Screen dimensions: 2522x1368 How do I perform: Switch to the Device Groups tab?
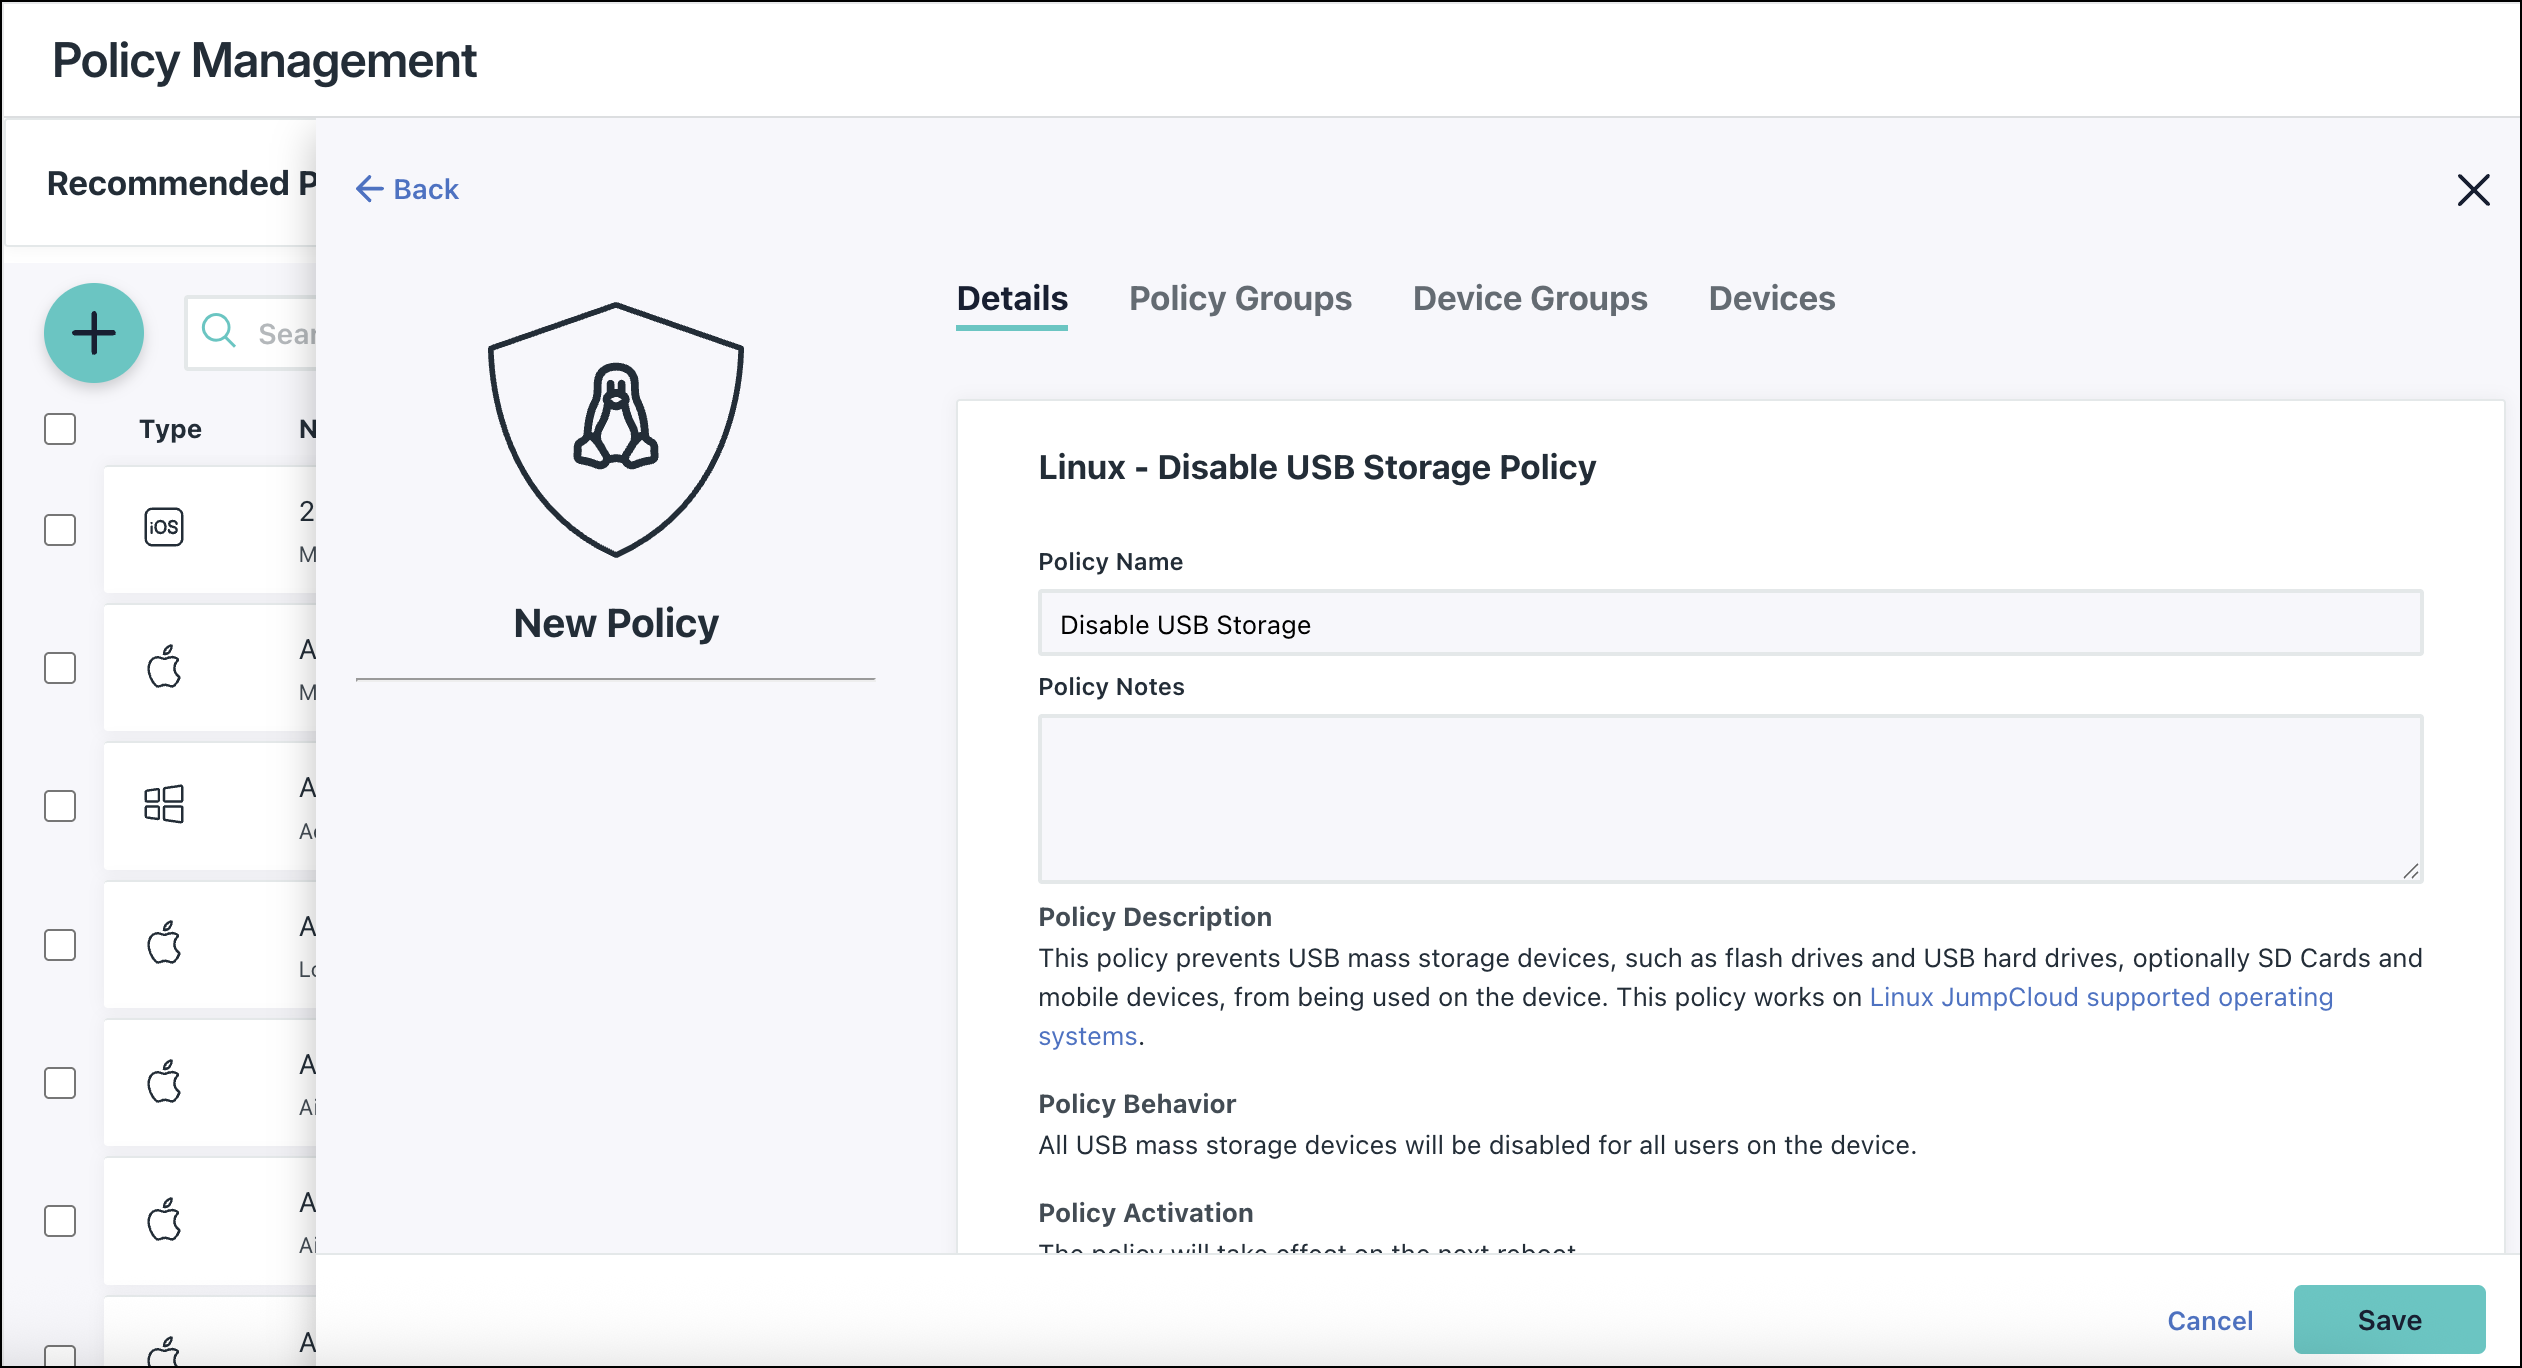pyautogui.click(x=1529, y=298)
